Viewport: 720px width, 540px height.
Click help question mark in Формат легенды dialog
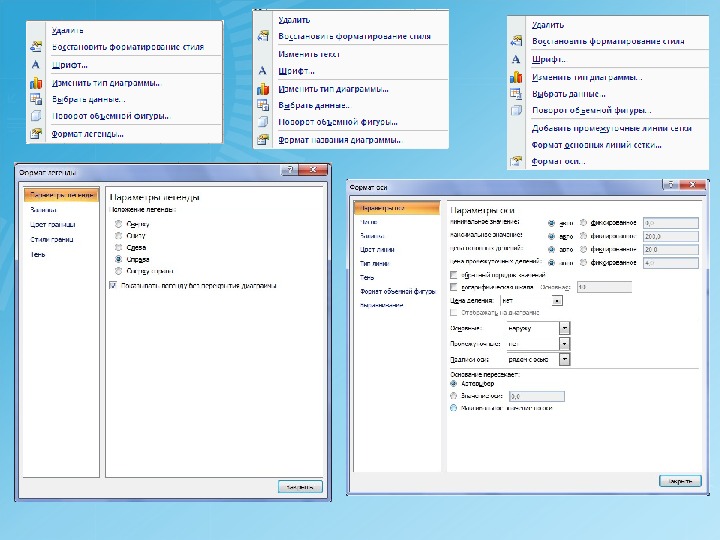click(x=289, y=170)
